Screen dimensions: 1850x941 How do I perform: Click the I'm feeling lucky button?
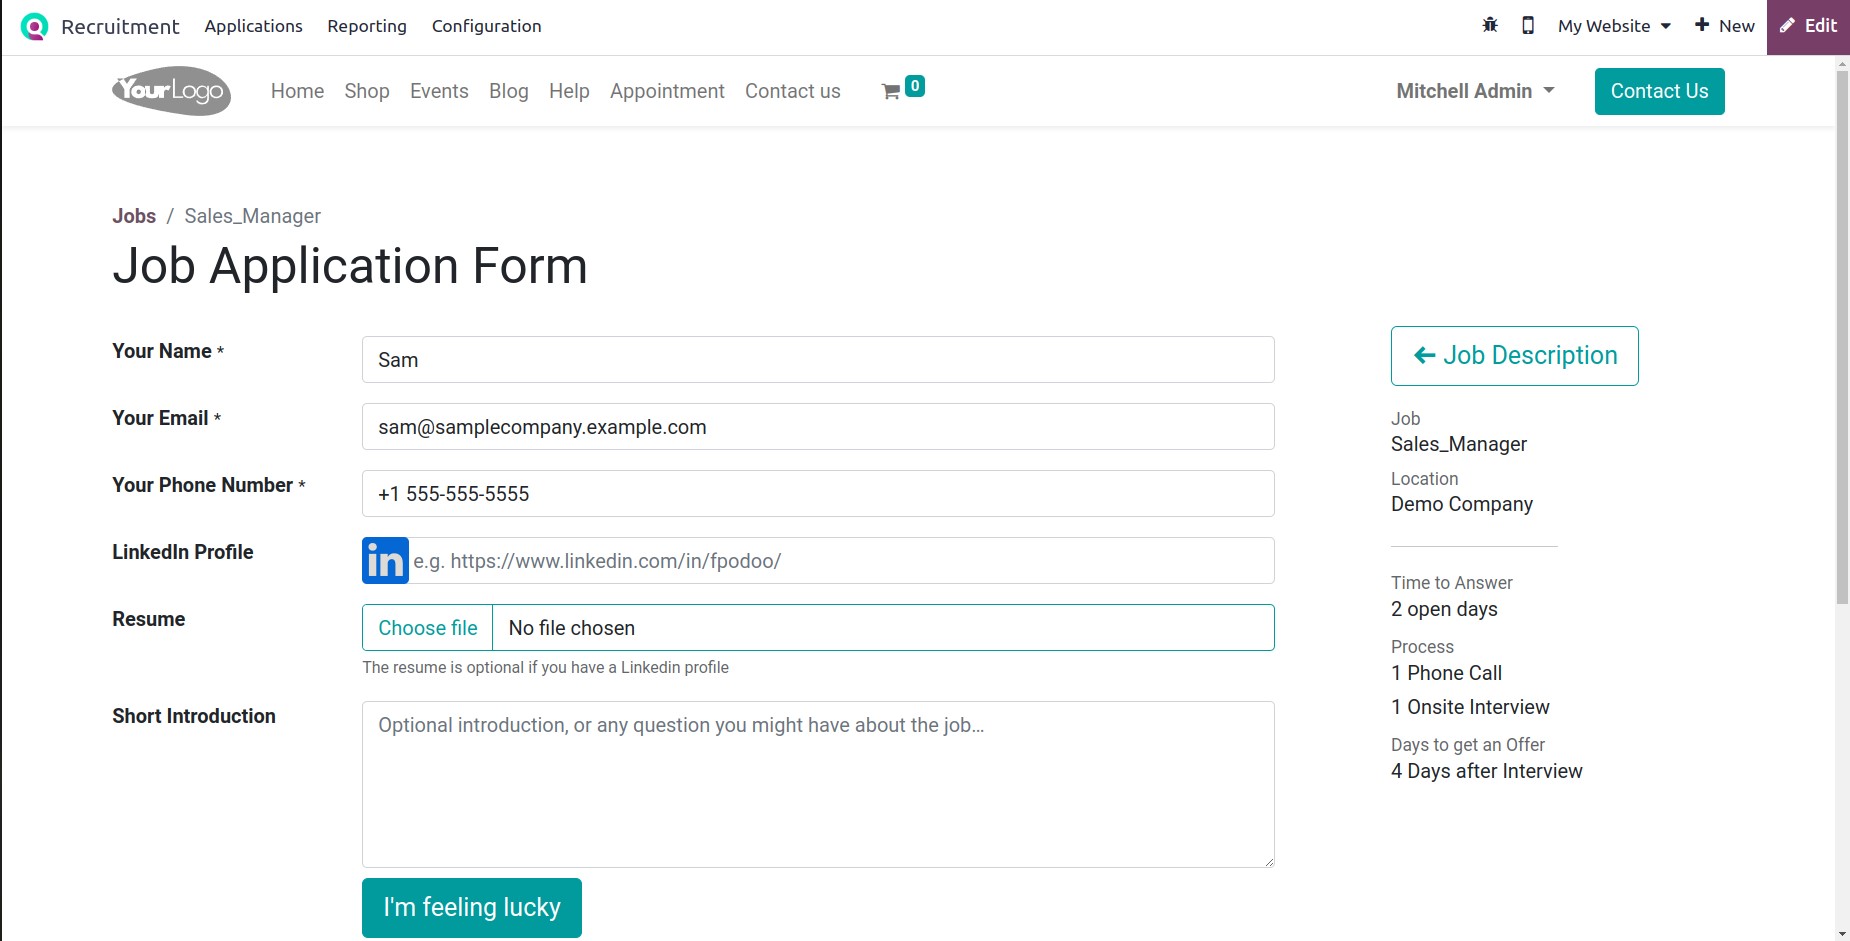[472, 908]
